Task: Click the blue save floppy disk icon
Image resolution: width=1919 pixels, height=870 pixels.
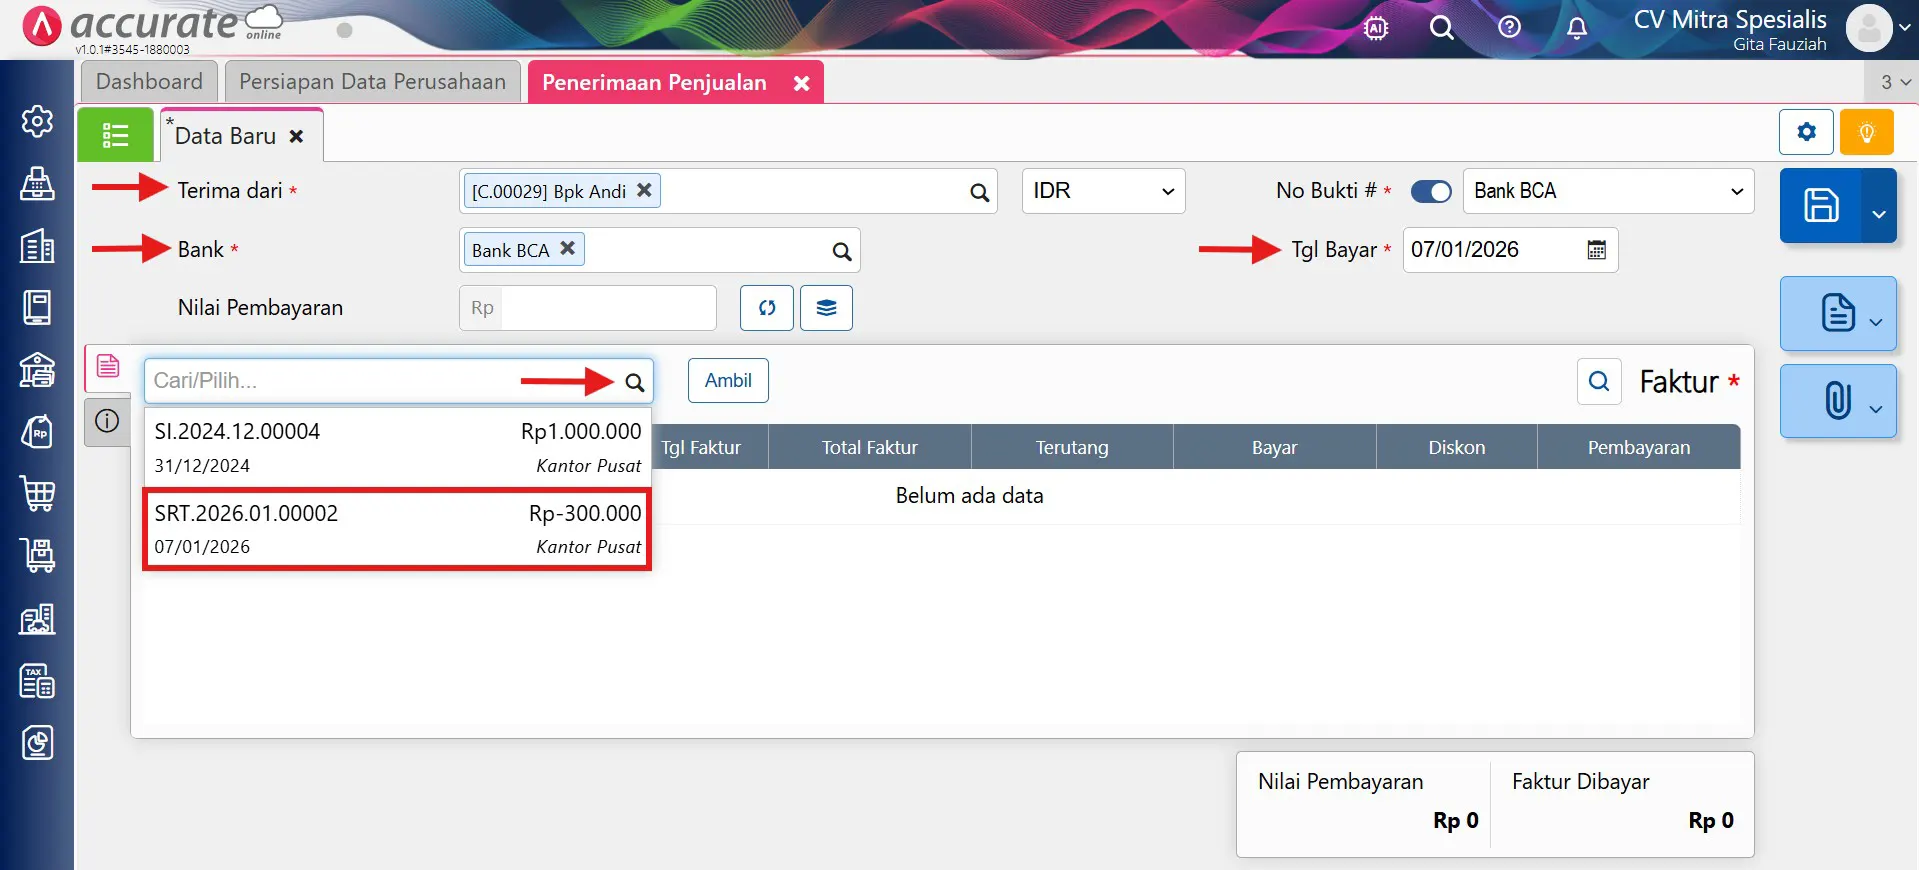Action: tap(1820, 206)
